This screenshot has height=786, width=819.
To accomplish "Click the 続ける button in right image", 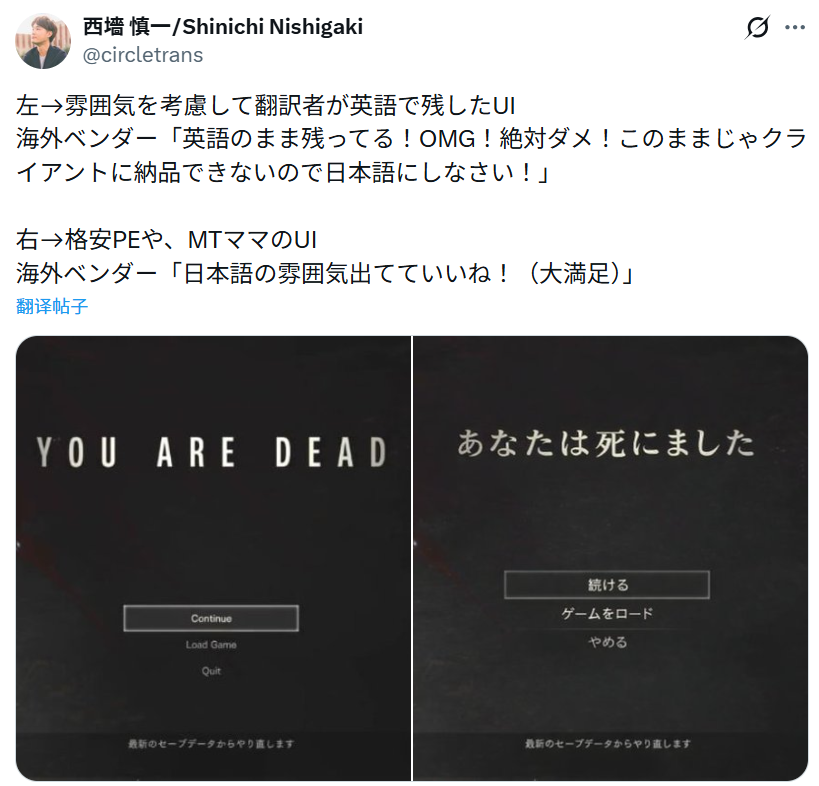I will 607,585.
